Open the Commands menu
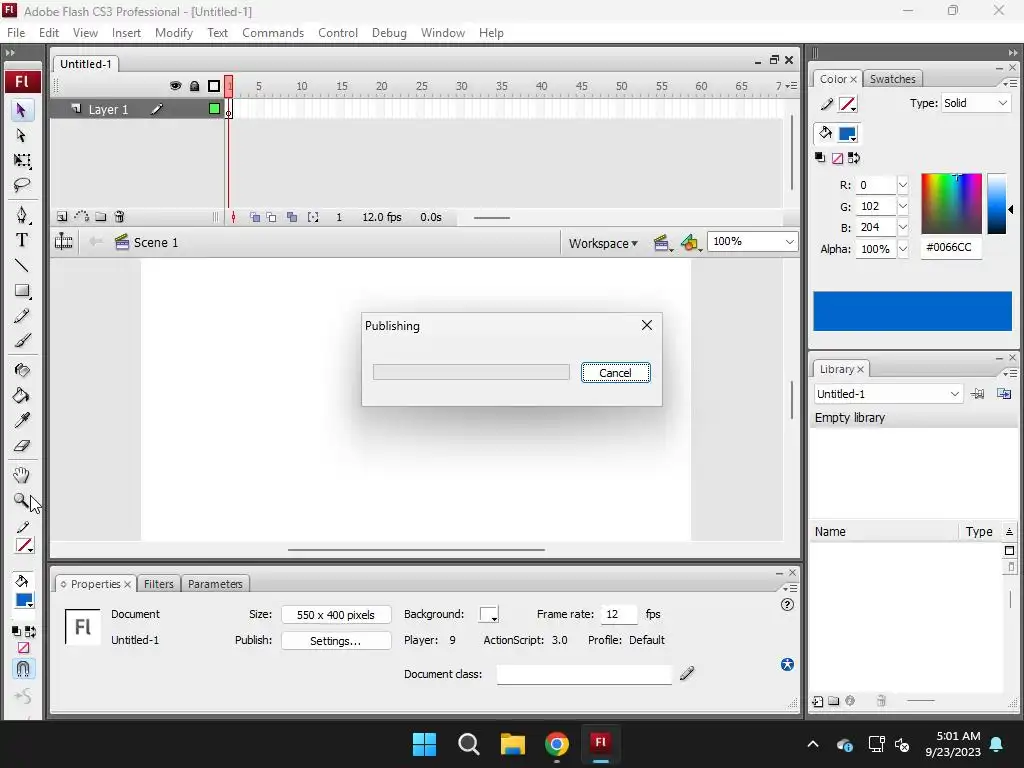 coord(273,33)
